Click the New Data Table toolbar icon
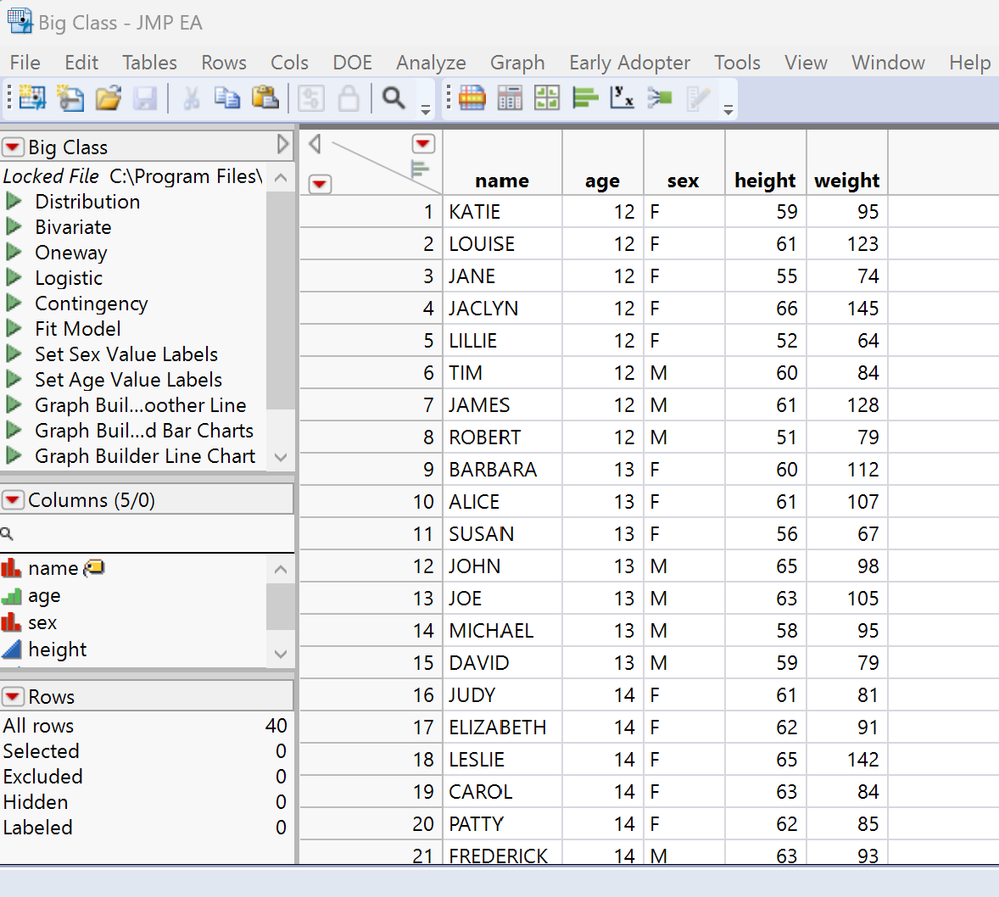Image resolution: width=999 pixels, height=897 pixels. point(32,98)
